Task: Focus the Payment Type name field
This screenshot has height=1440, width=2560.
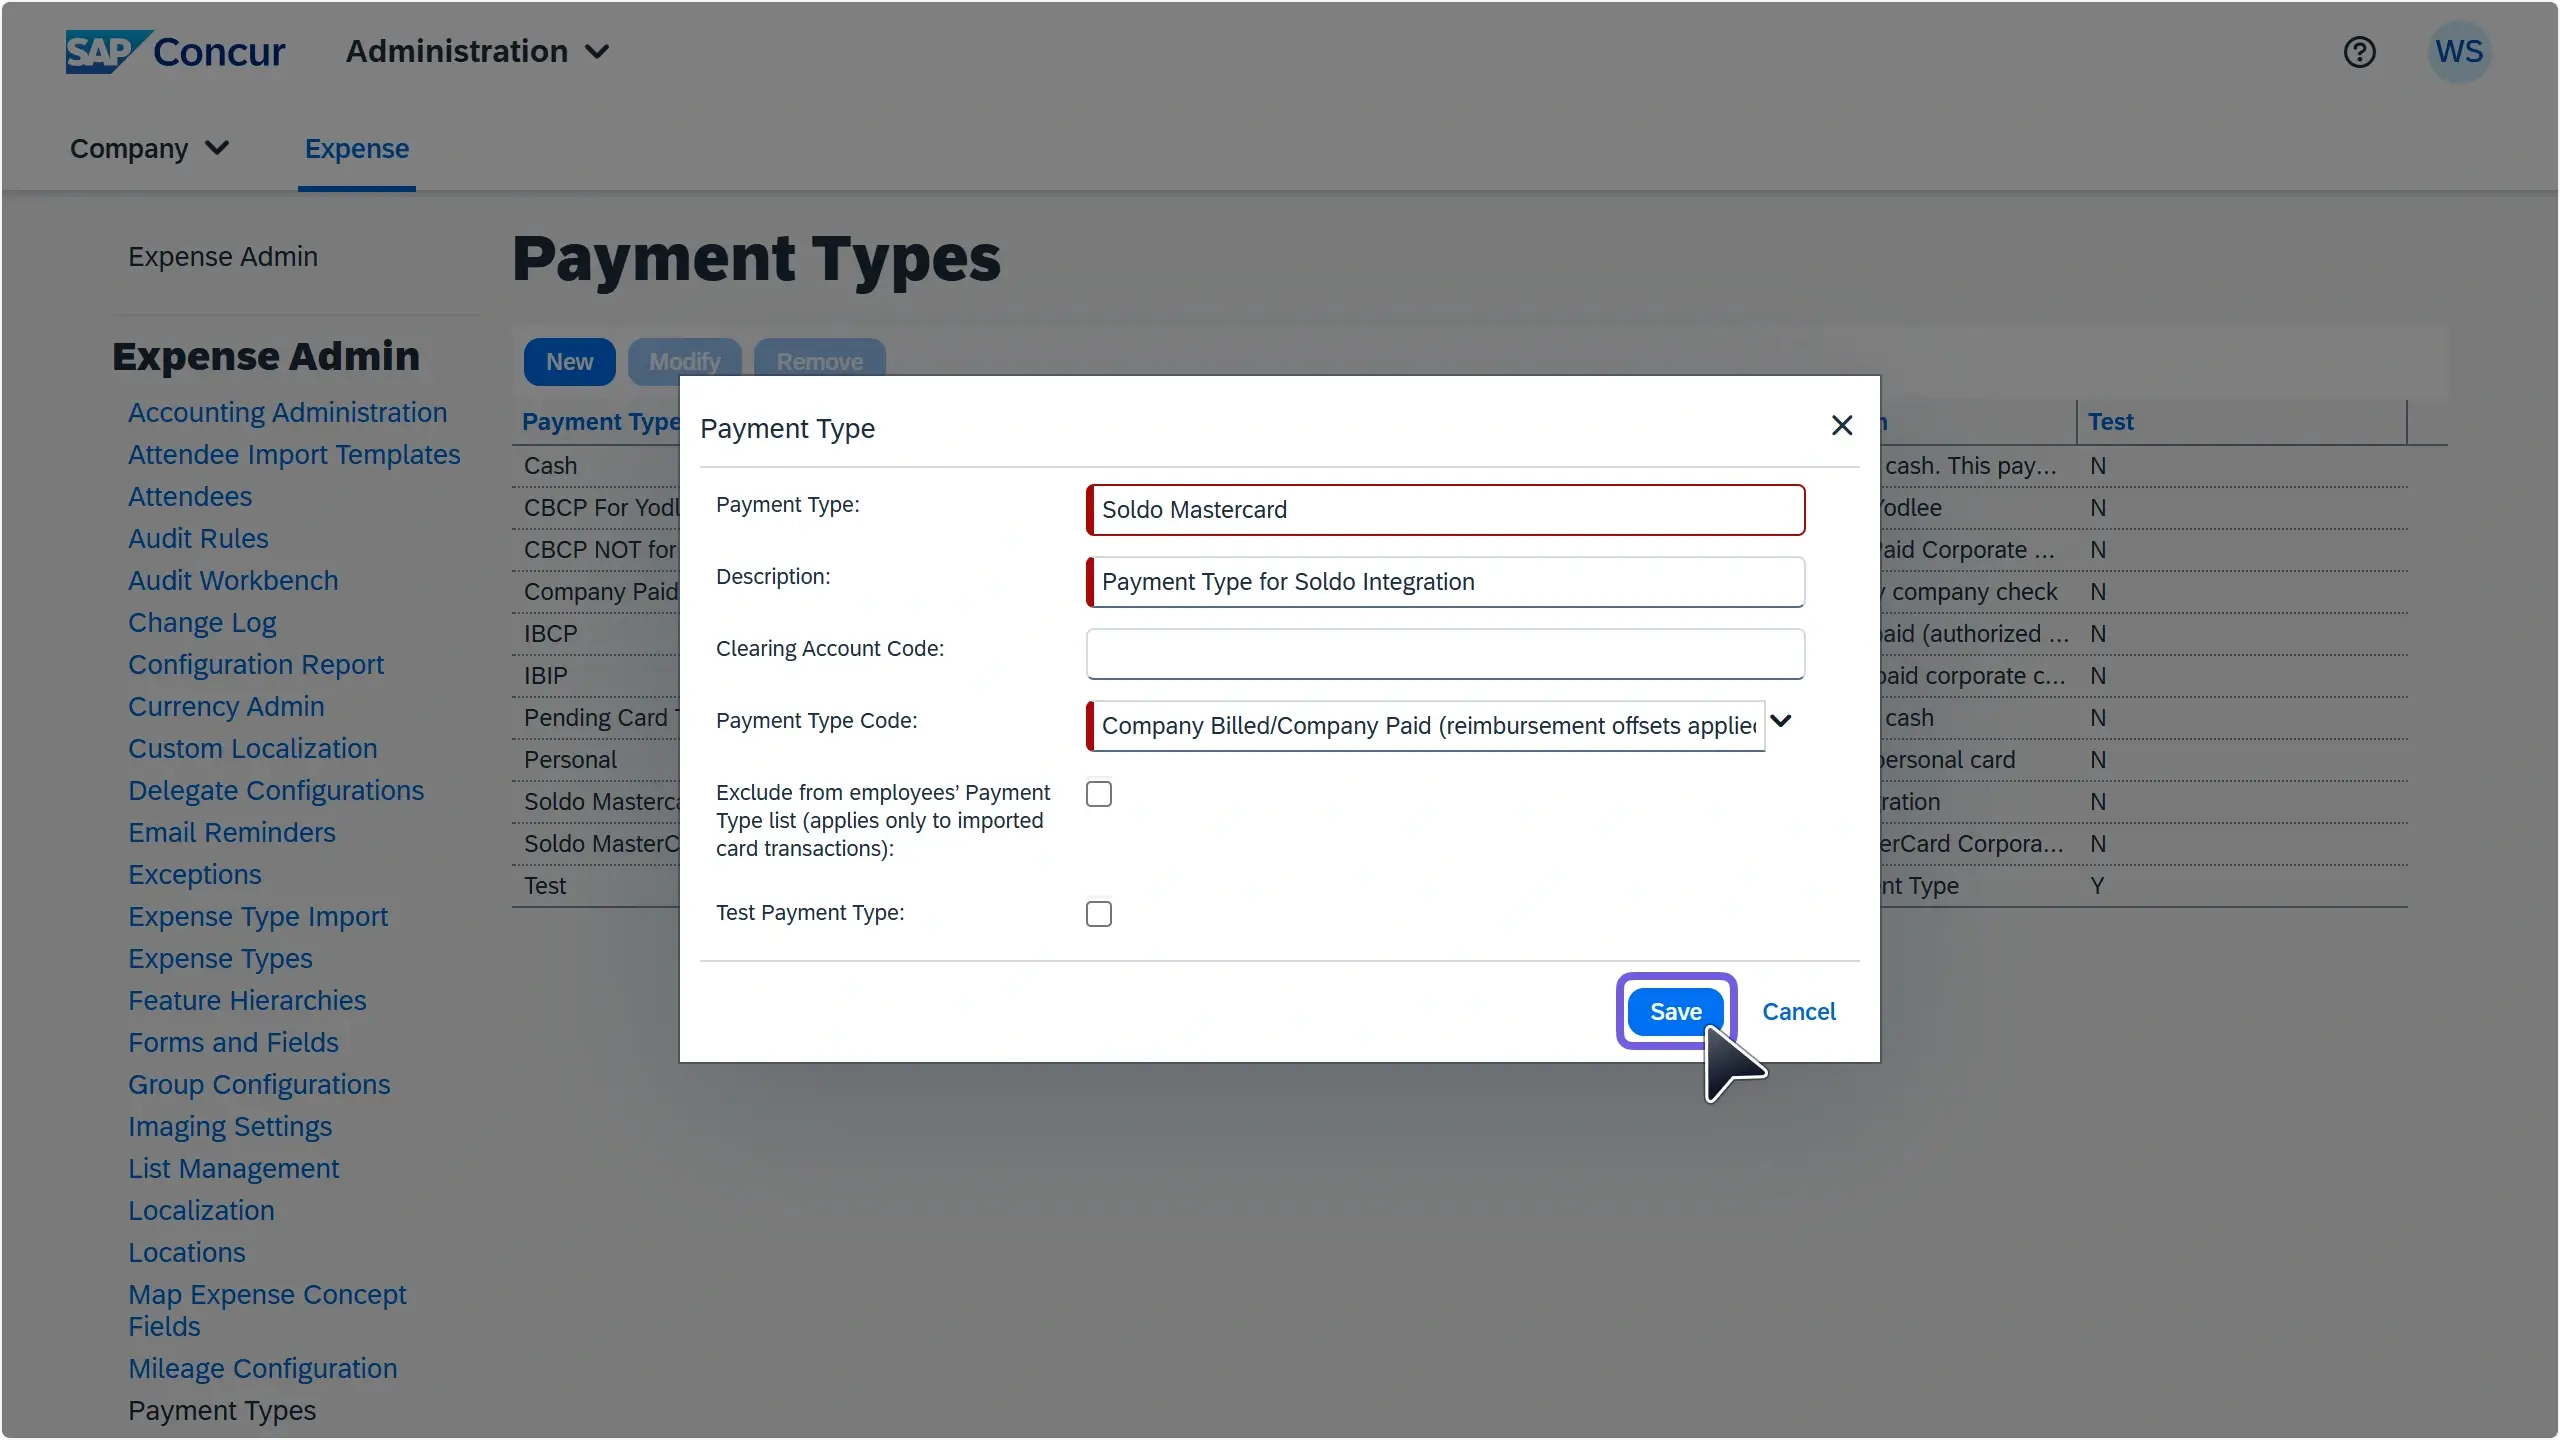Action: coord(1445,509)
